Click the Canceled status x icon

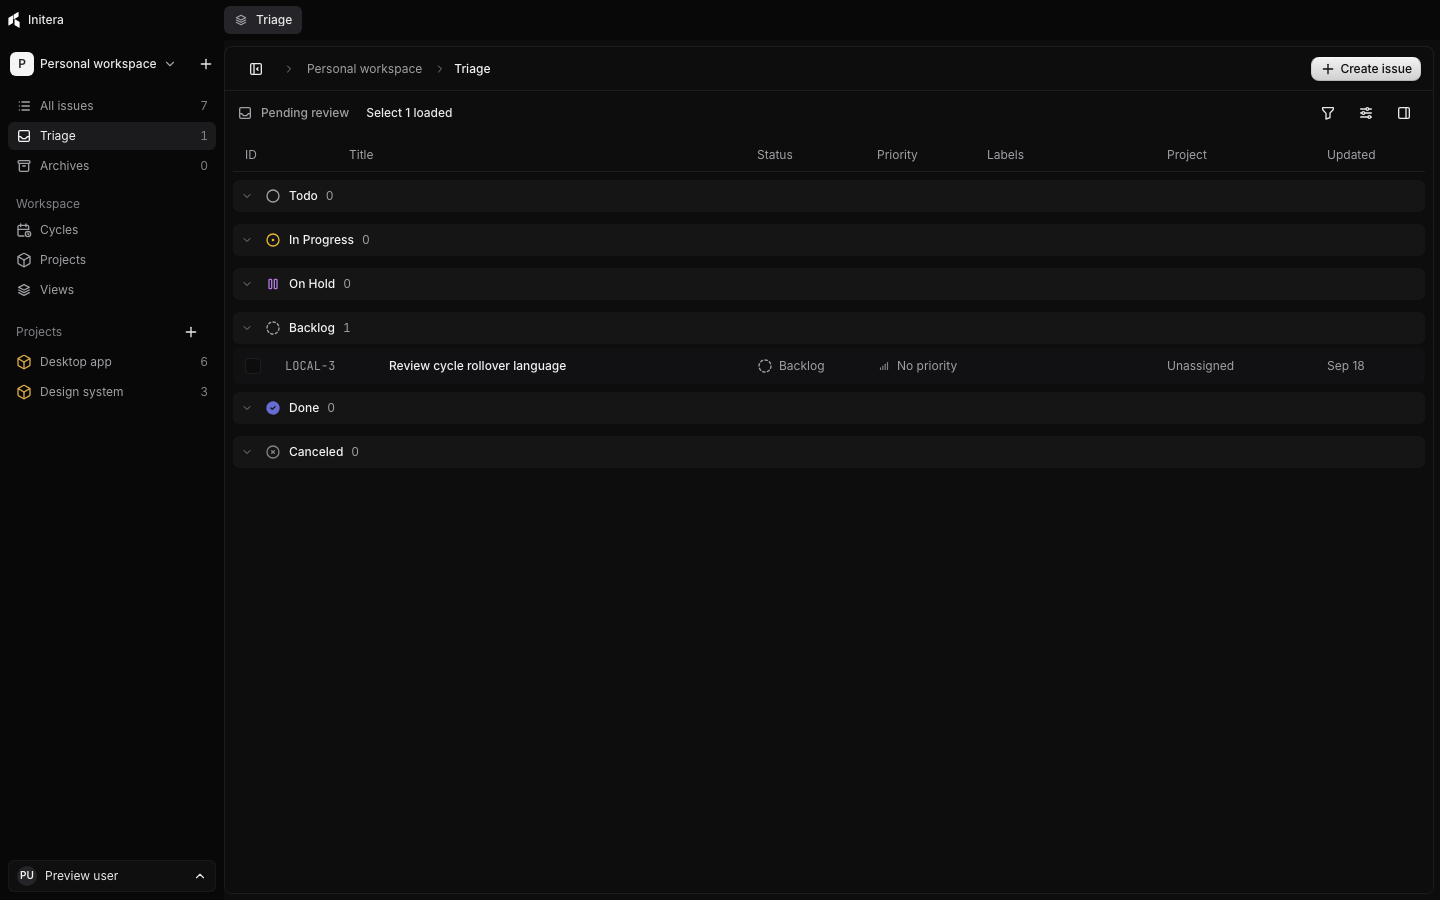tap(273, 452)
